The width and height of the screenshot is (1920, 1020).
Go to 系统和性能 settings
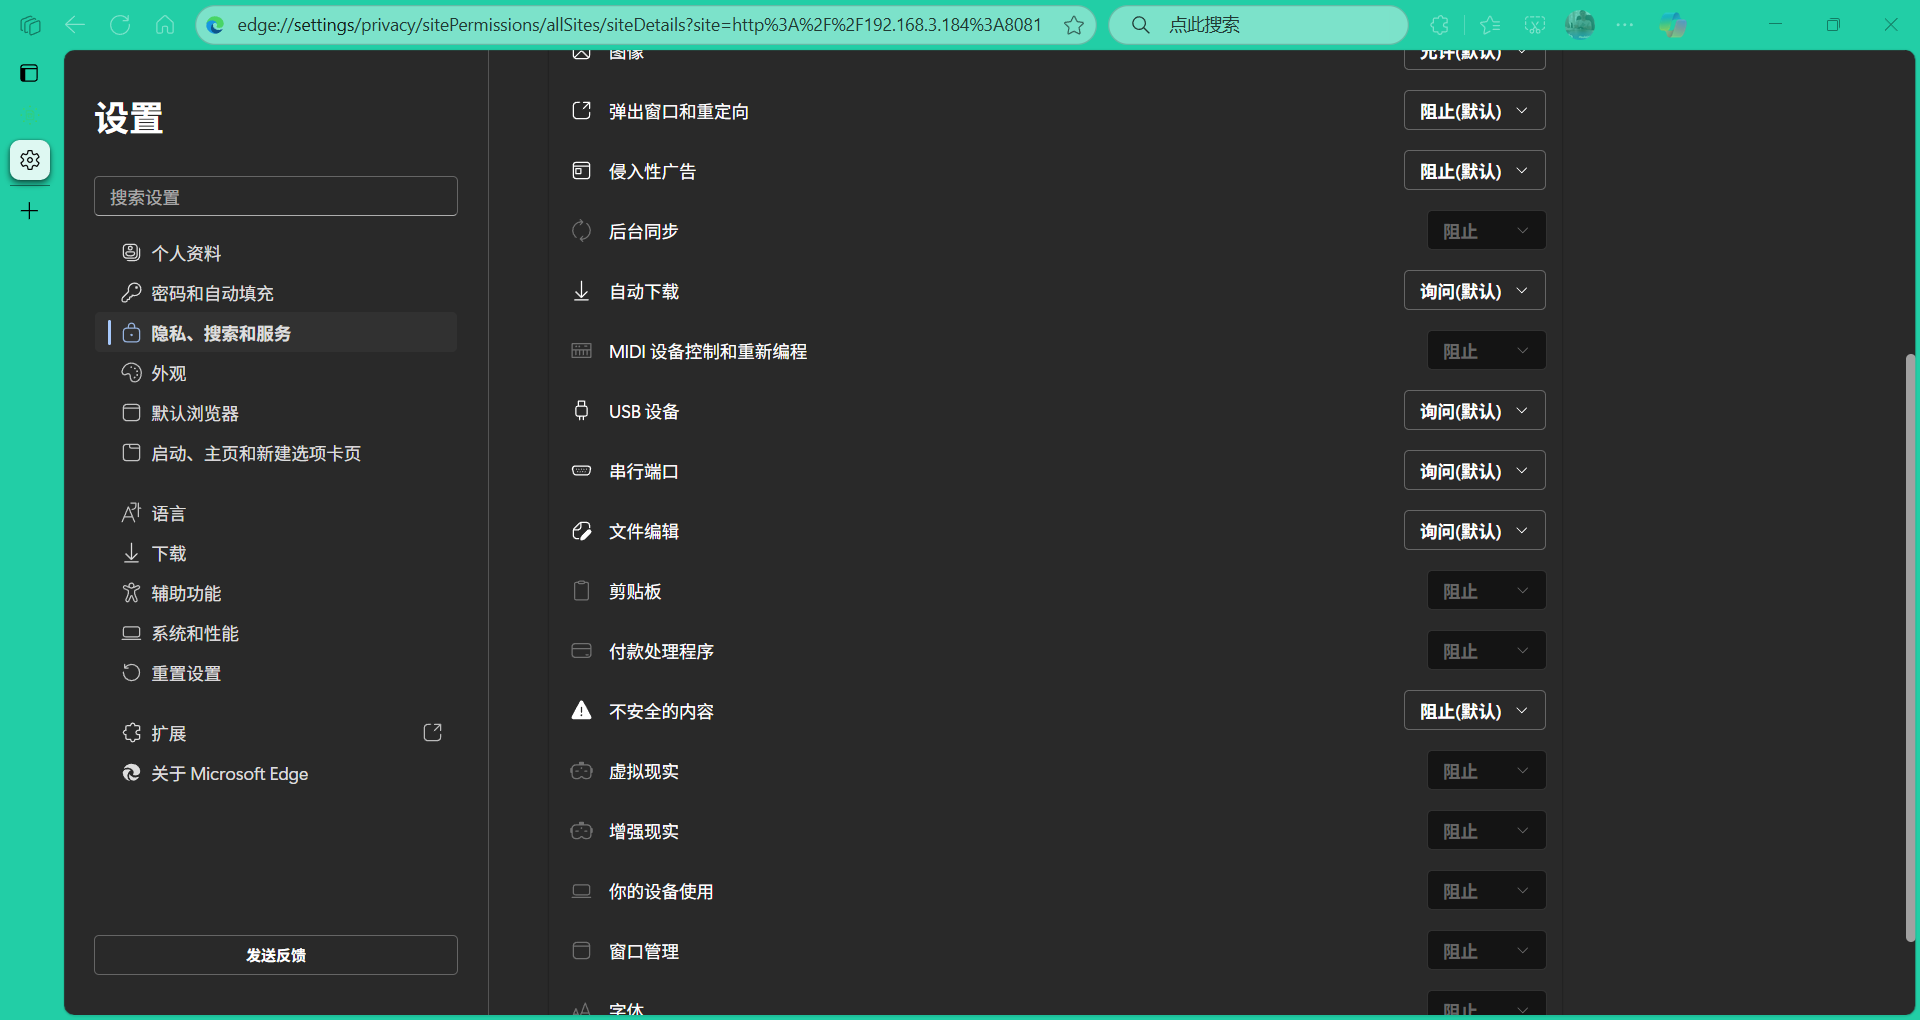(195, 633)
